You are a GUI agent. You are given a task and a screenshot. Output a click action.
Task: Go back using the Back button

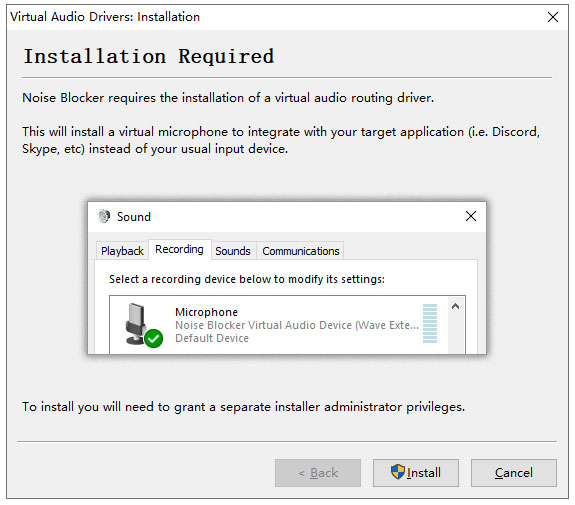click(318, 473)
